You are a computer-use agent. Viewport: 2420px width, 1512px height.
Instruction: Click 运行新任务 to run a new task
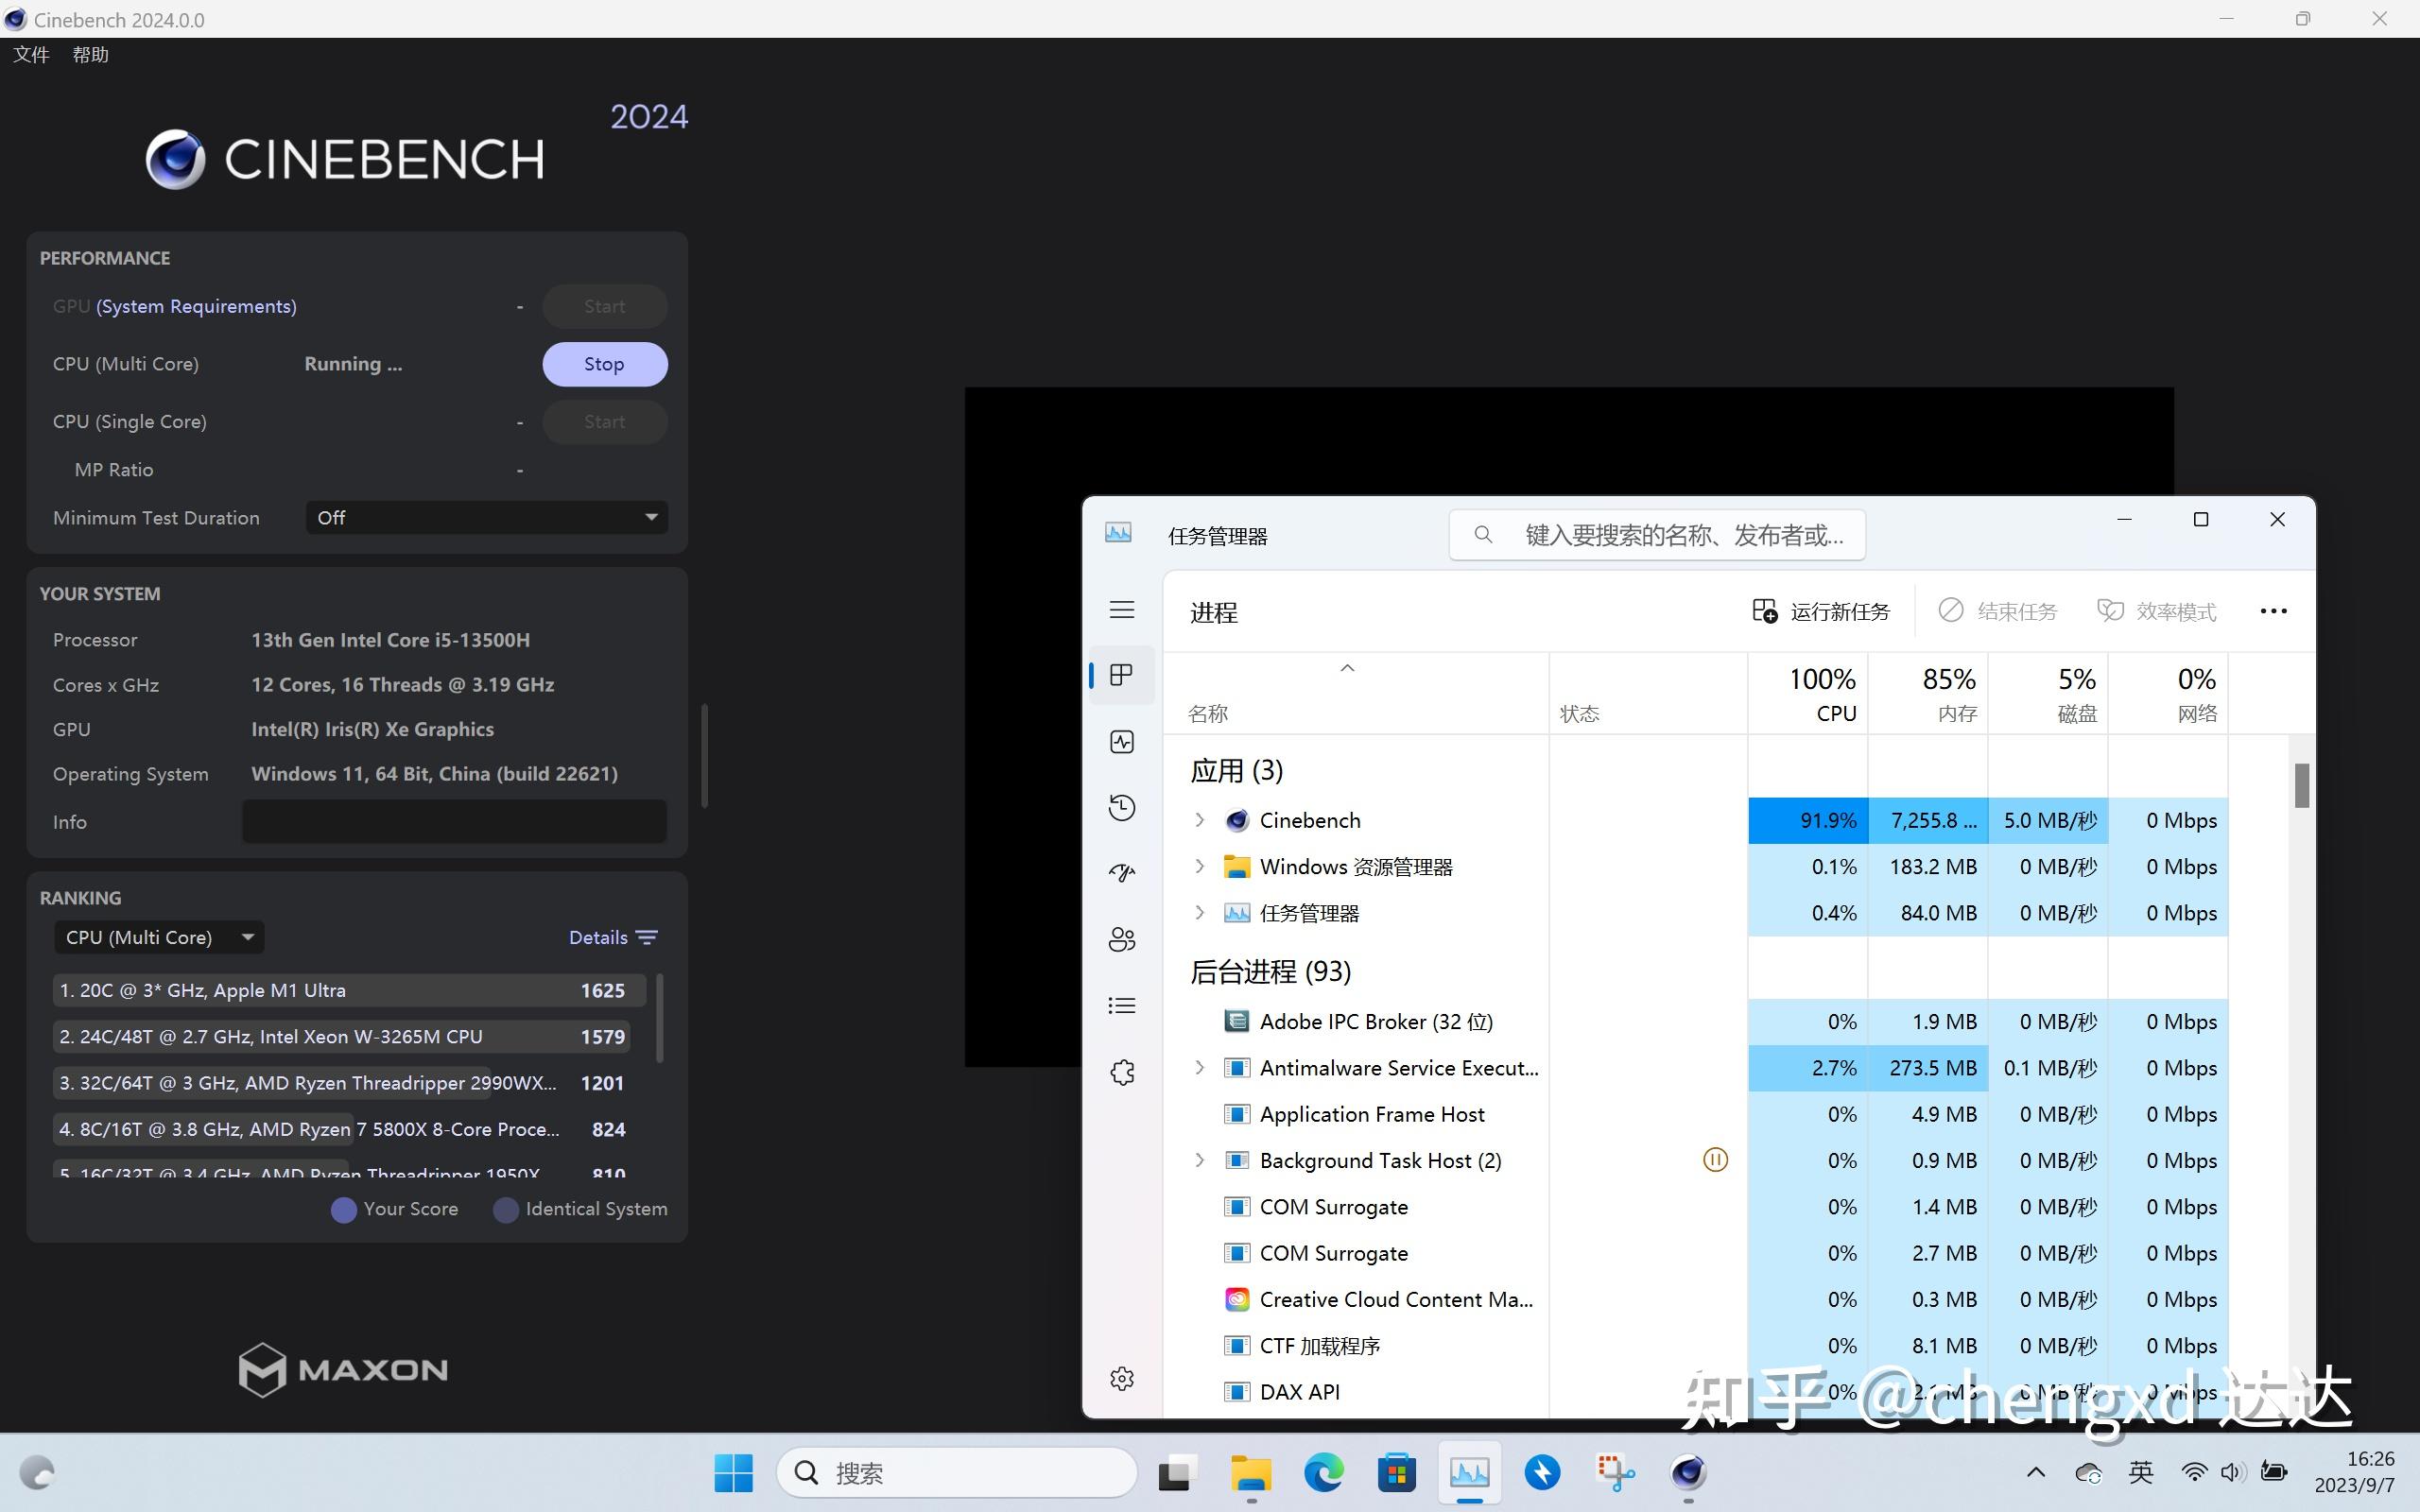(x=1820, y=610)
